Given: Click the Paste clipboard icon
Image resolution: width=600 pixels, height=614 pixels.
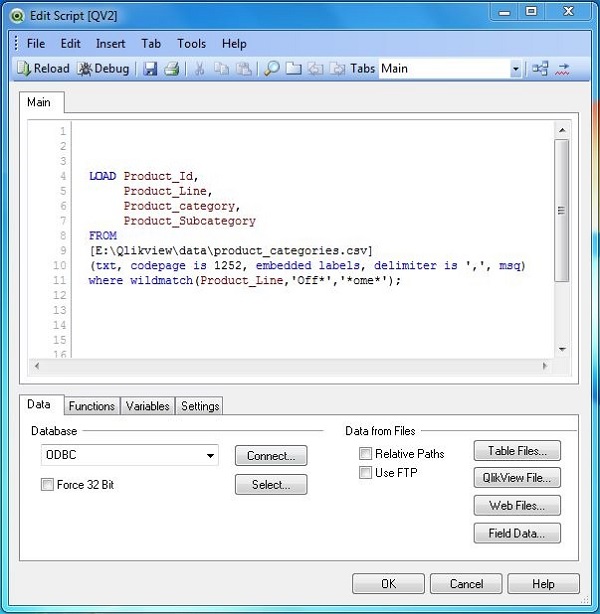Looking at the screenshot, I should coord(244,69).
